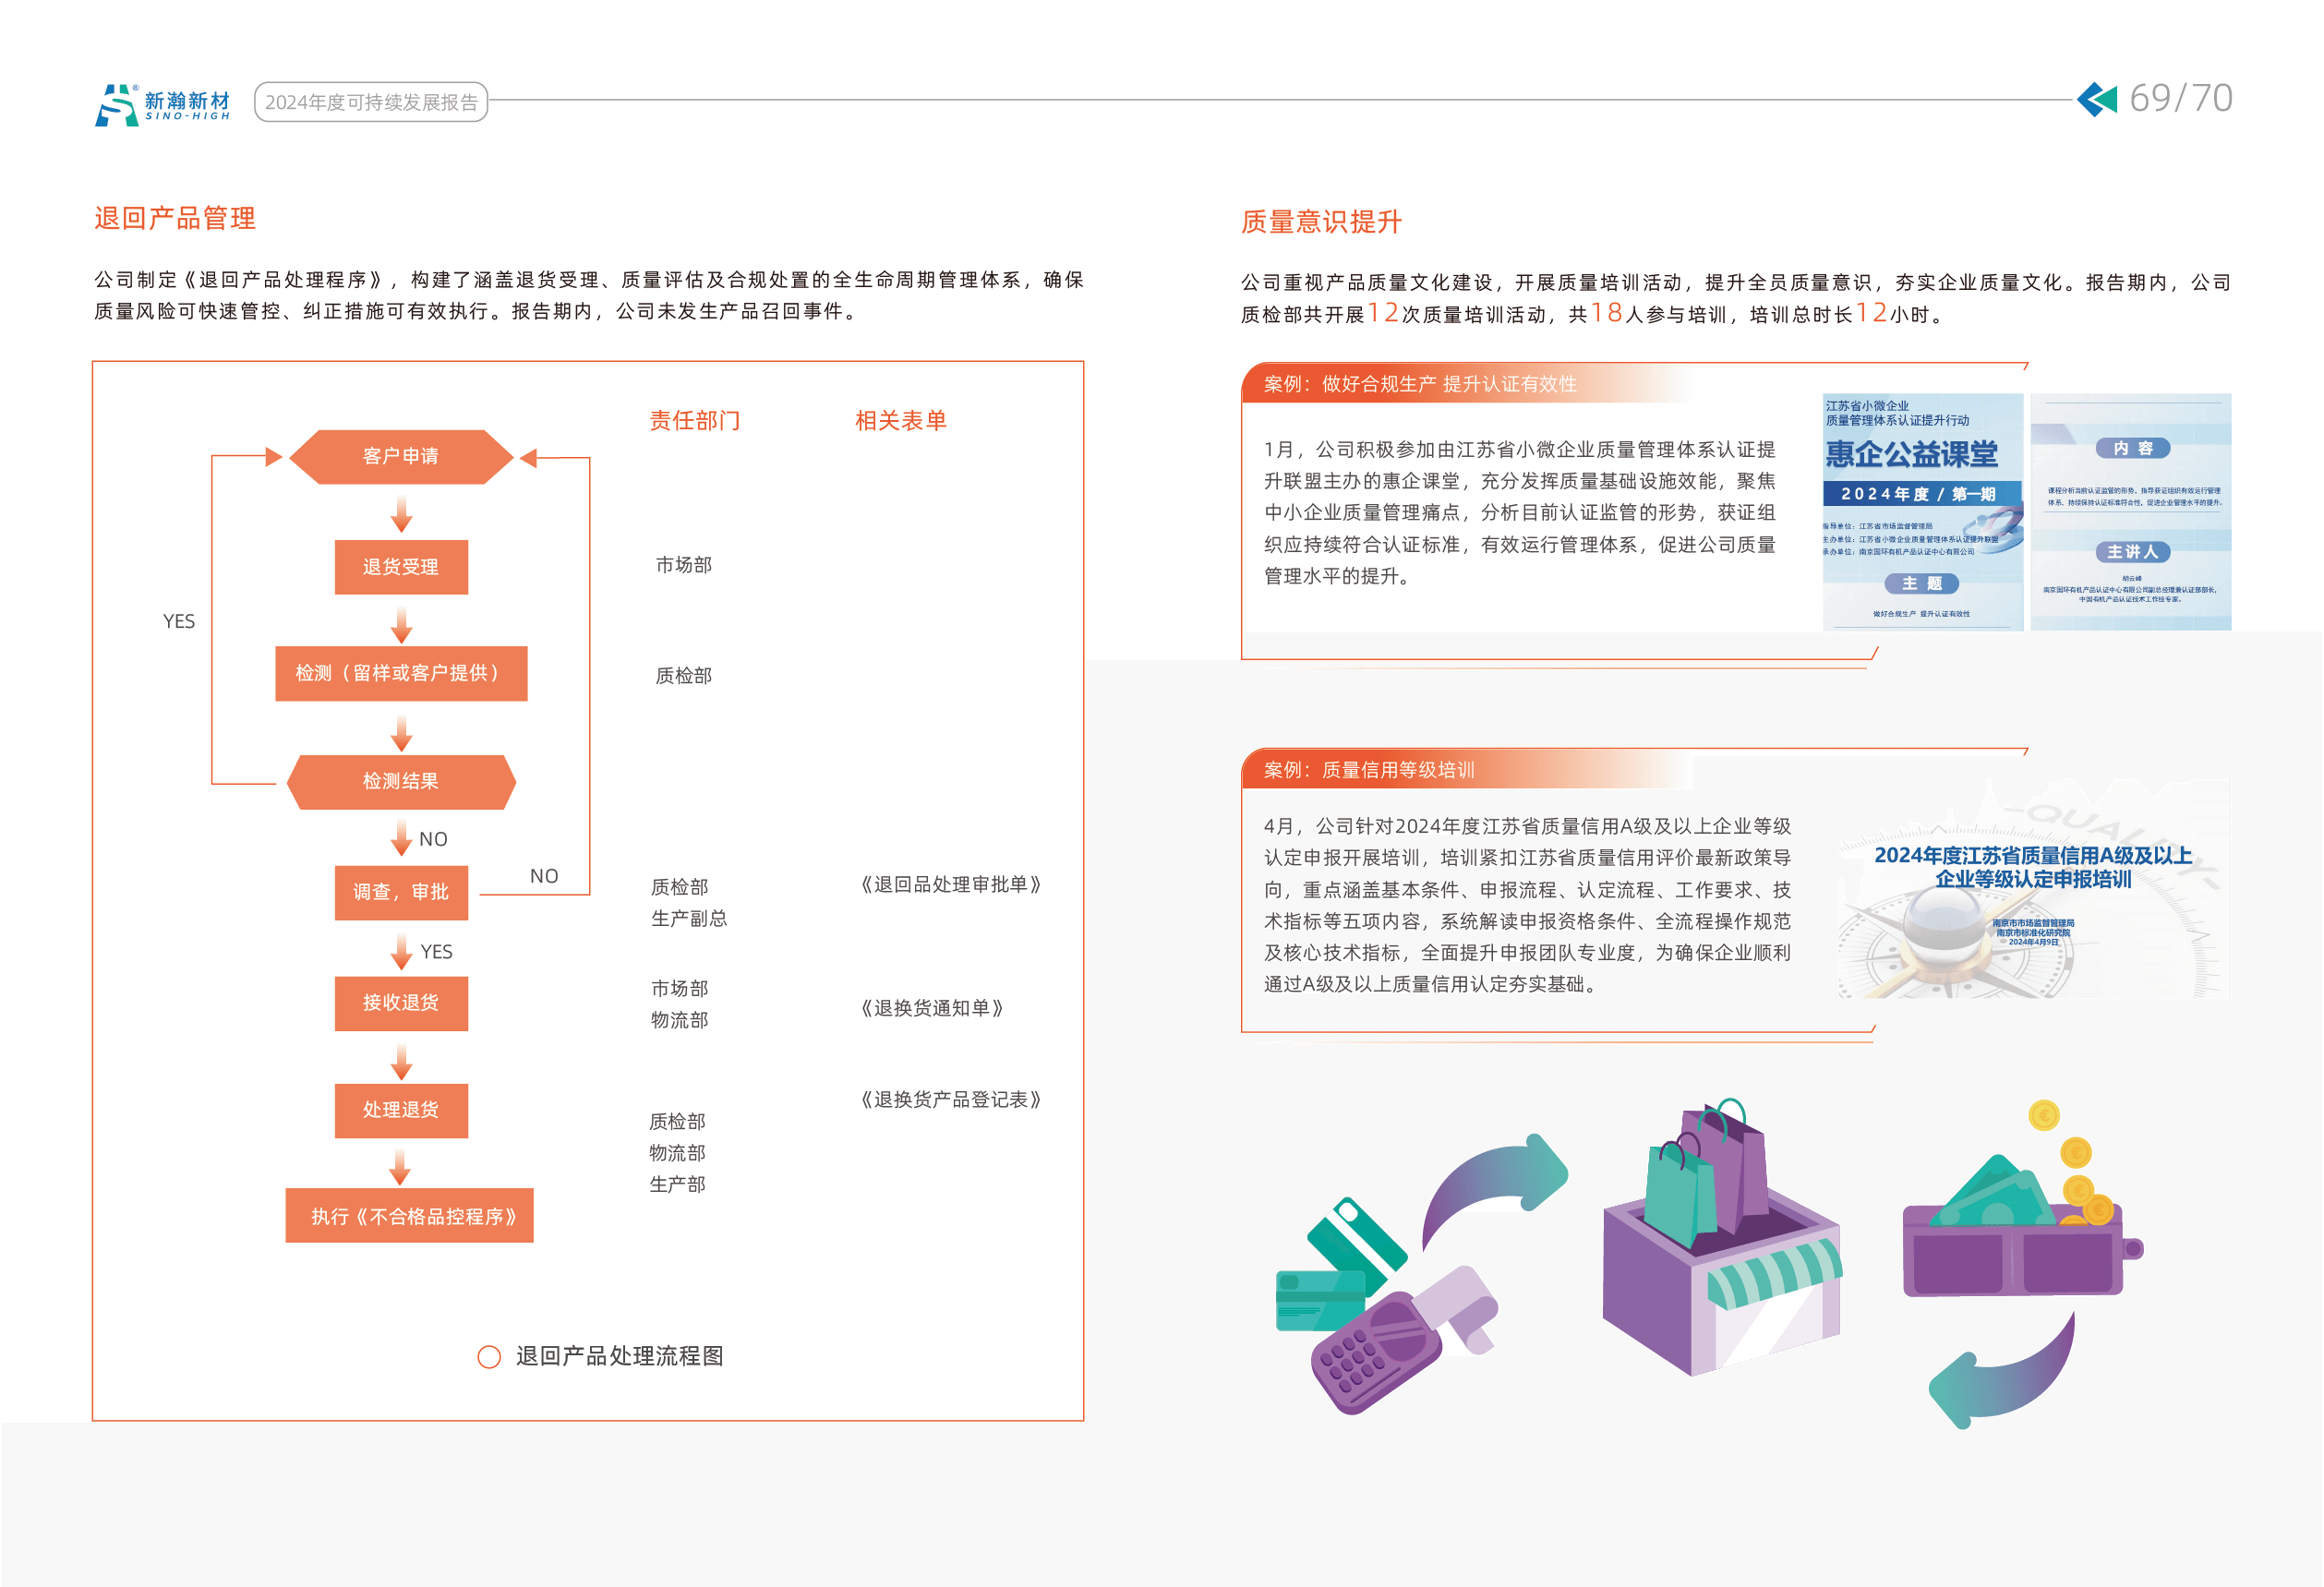Click the 客户申请 flowchart node

(401, 457)
